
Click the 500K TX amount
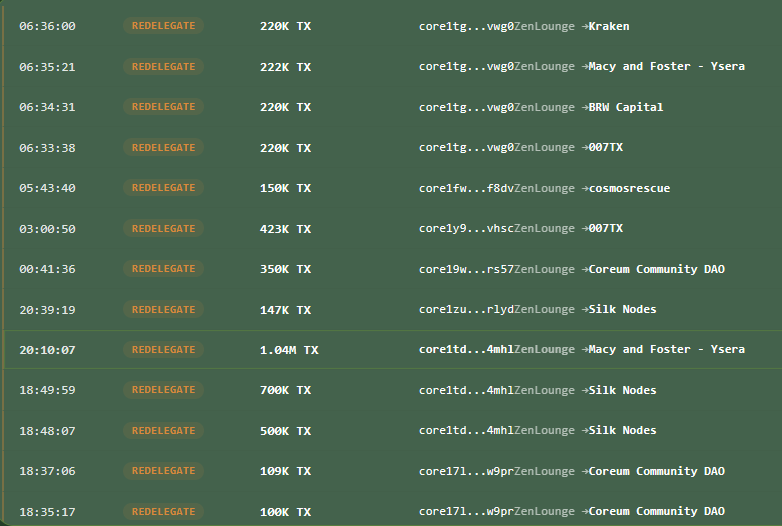(x=285, y=431)
